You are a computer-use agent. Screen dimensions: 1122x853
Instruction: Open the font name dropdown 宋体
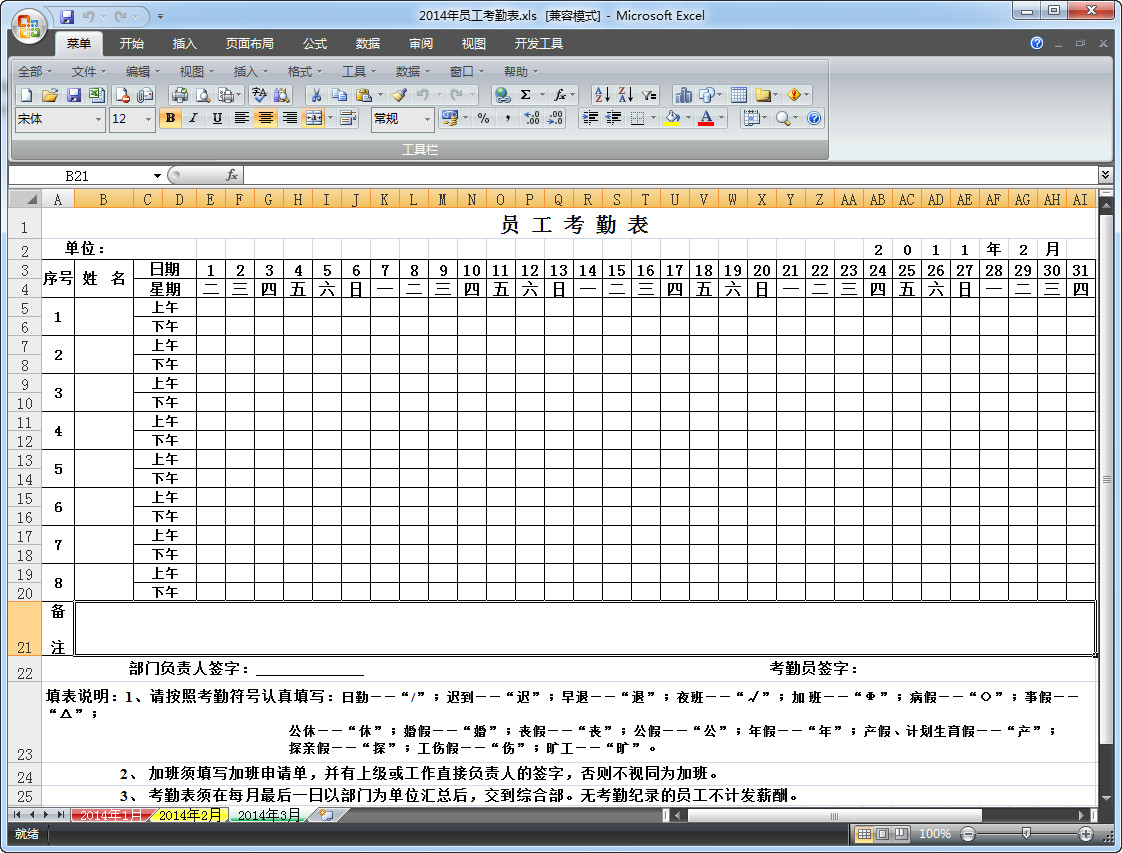click(x=60, y=119)
